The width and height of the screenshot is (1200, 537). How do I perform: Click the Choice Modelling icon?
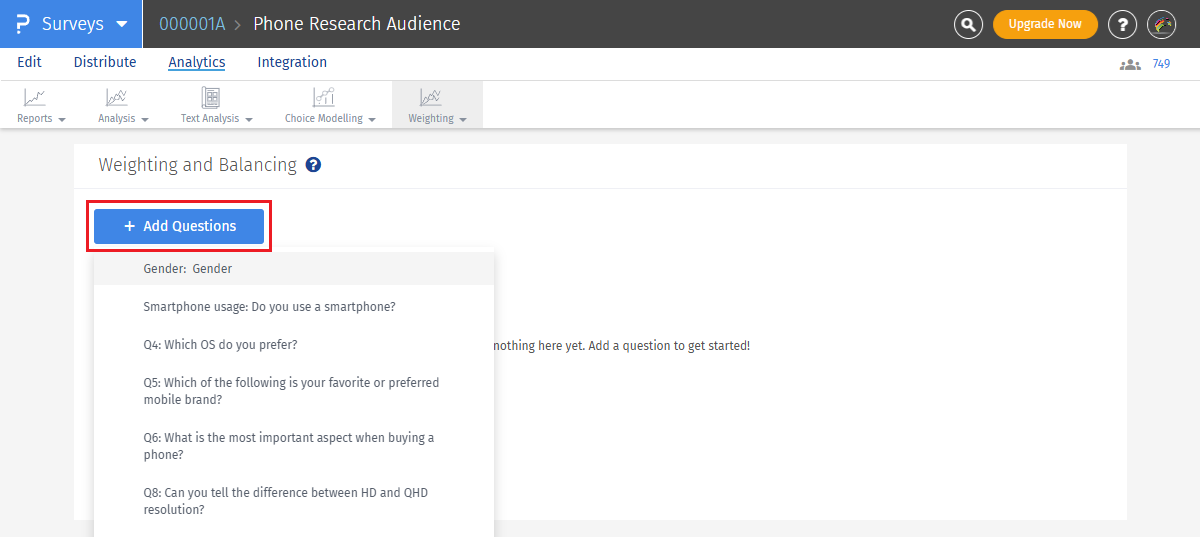tap(324, 97)
